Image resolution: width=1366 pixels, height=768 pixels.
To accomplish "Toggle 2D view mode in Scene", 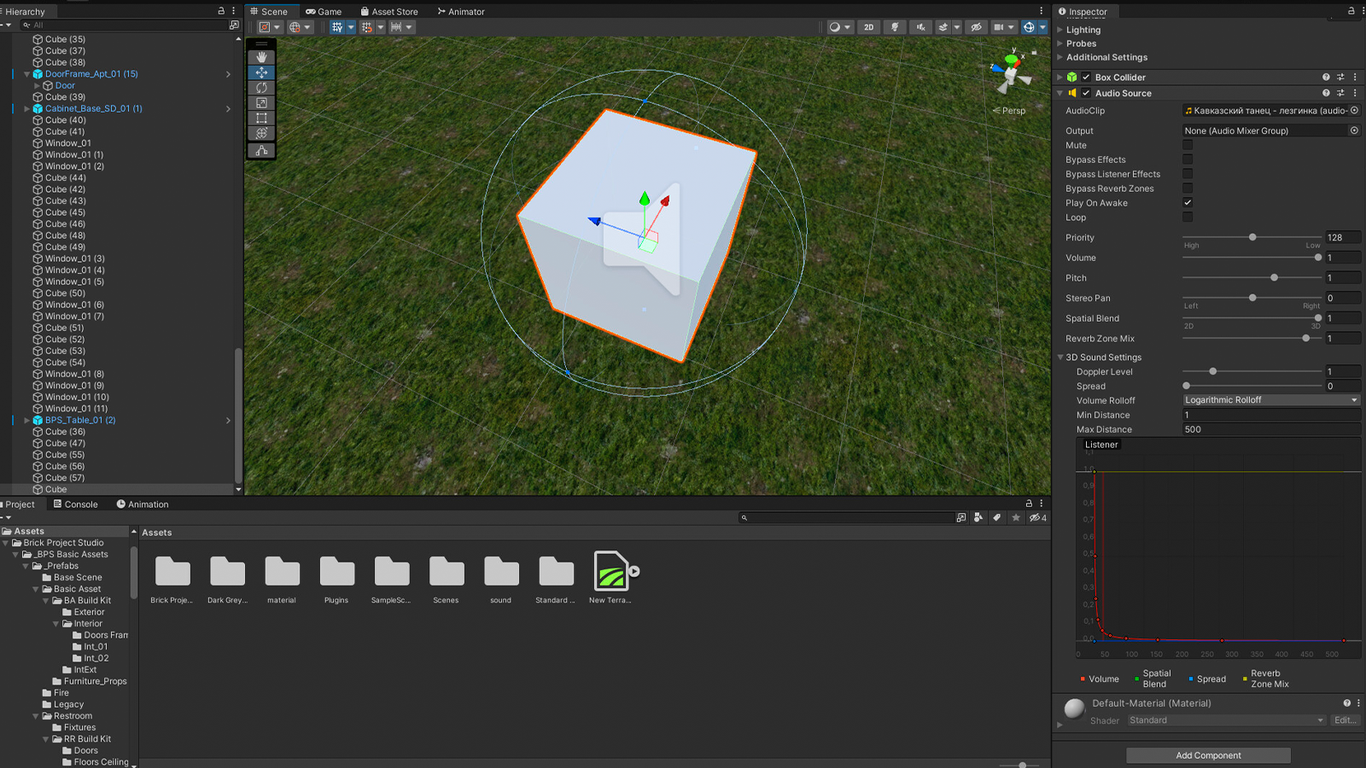I will [869, 27].
